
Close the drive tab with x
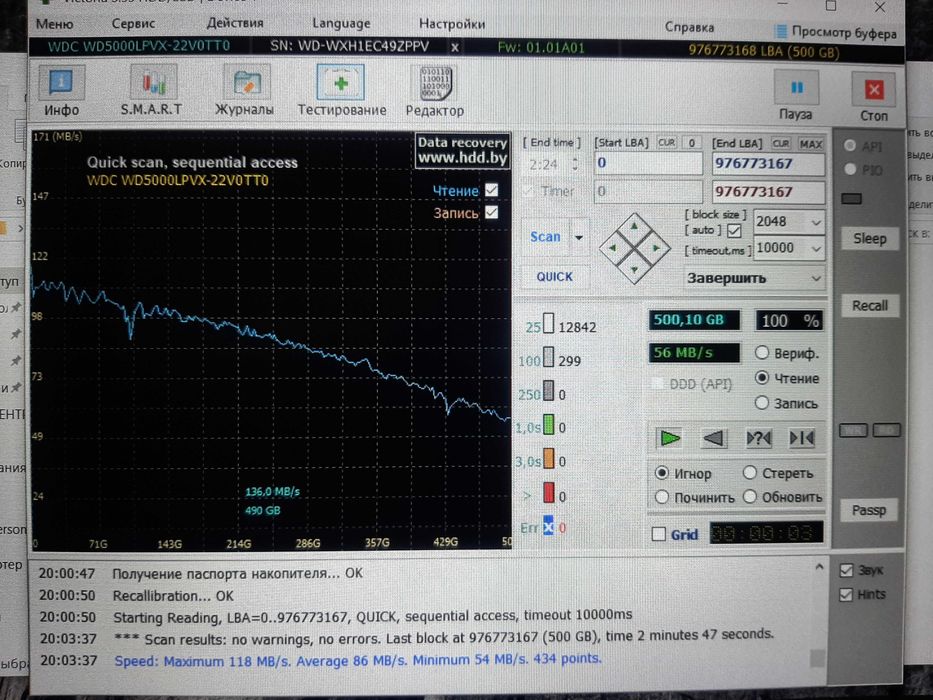[x=455, y=47]
